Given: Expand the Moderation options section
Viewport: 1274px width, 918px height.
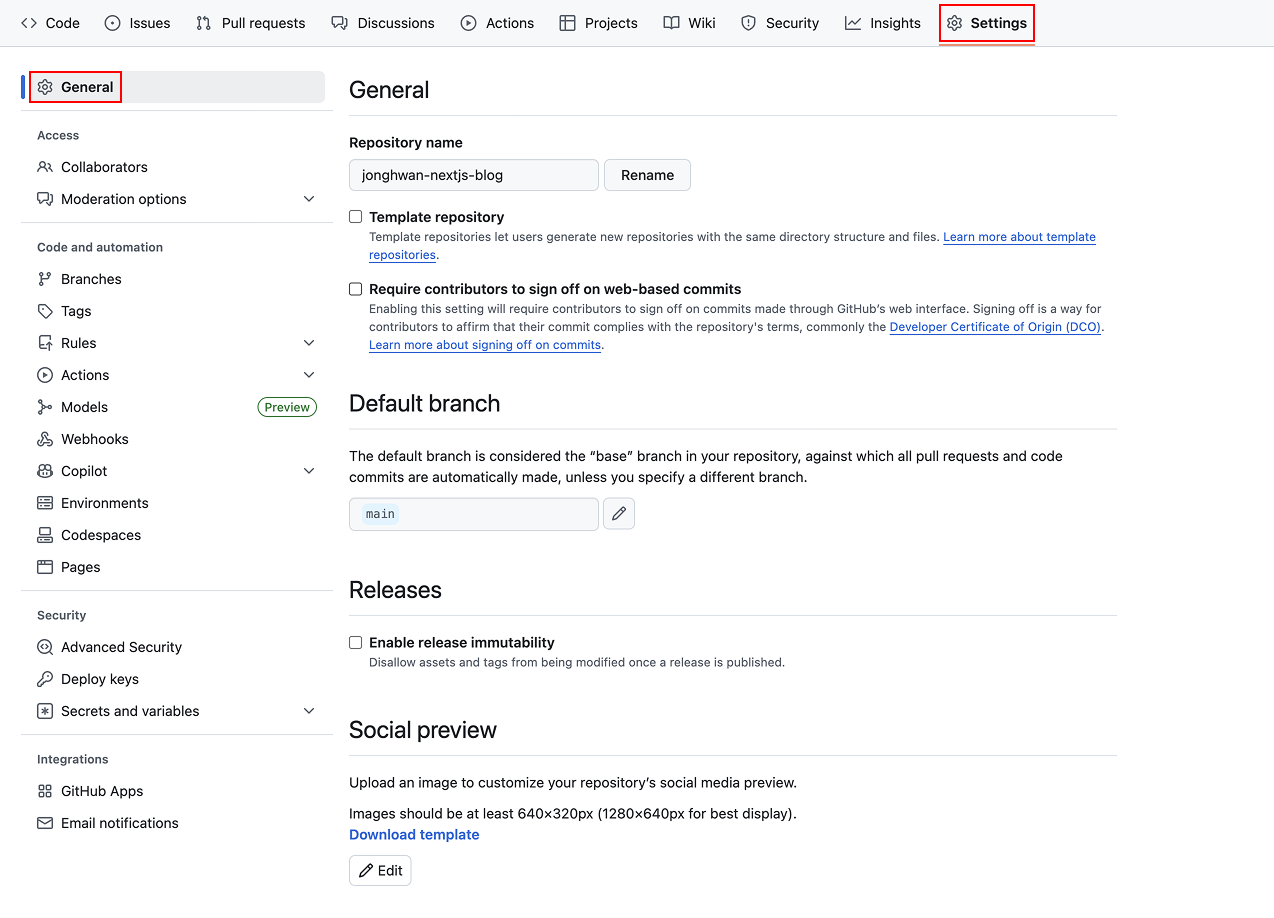Looking at the screenshot, I should click(309, 199).
